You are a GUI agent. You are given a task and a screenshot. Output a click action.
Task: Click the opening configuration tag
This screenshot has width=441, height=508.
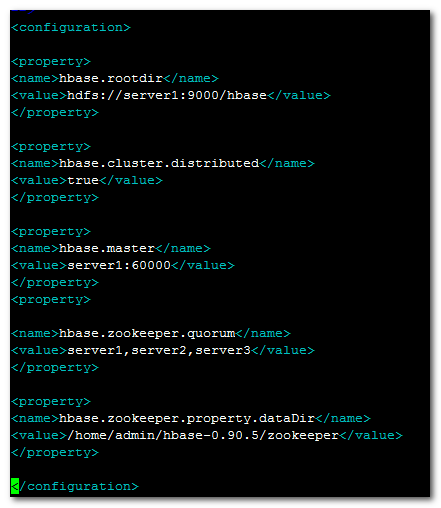tap(71, 27)
